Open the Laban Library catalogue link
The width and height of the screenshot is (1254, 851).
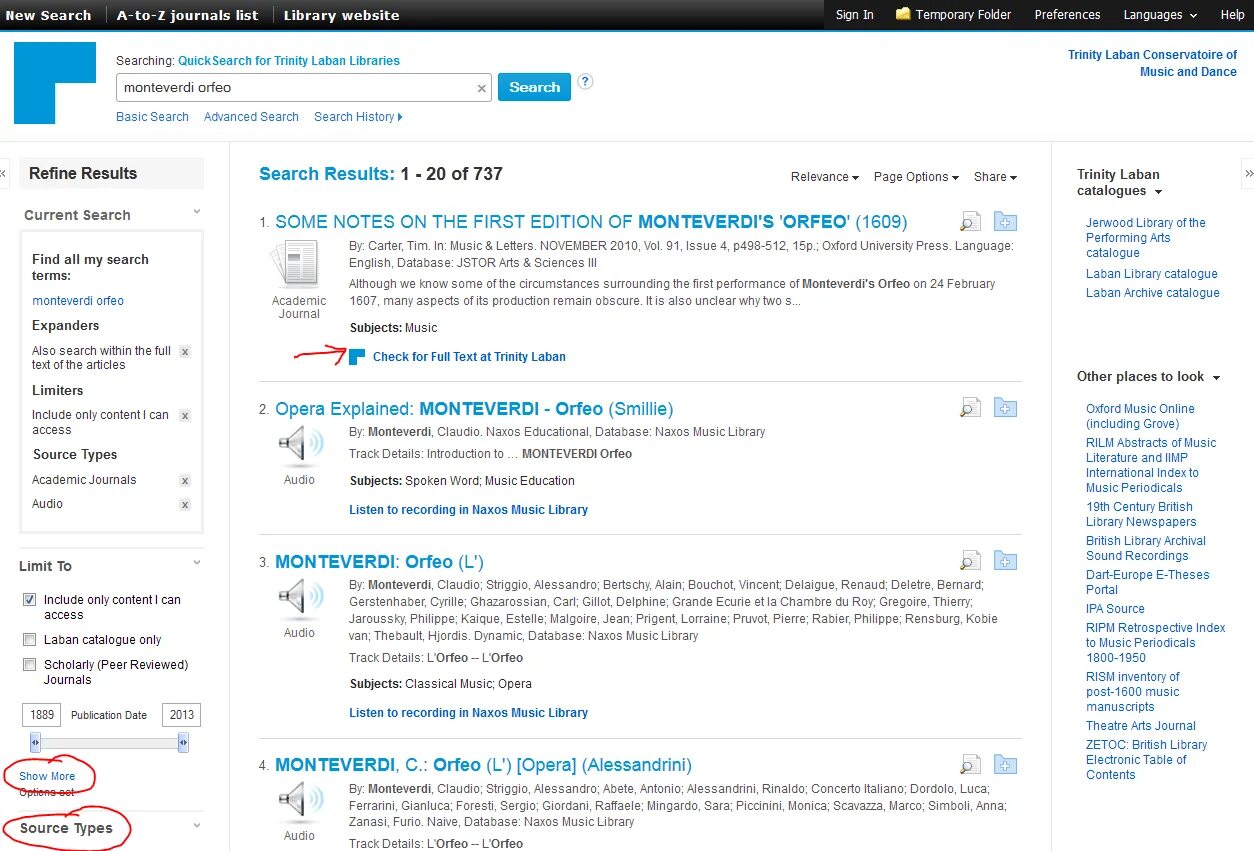point(1152,274)
